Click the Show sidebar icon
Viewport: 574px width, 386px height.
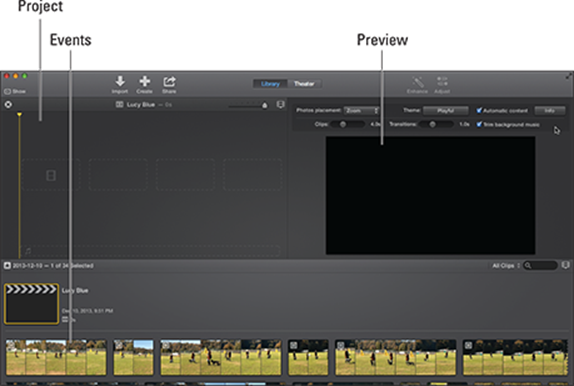point(7,91)
